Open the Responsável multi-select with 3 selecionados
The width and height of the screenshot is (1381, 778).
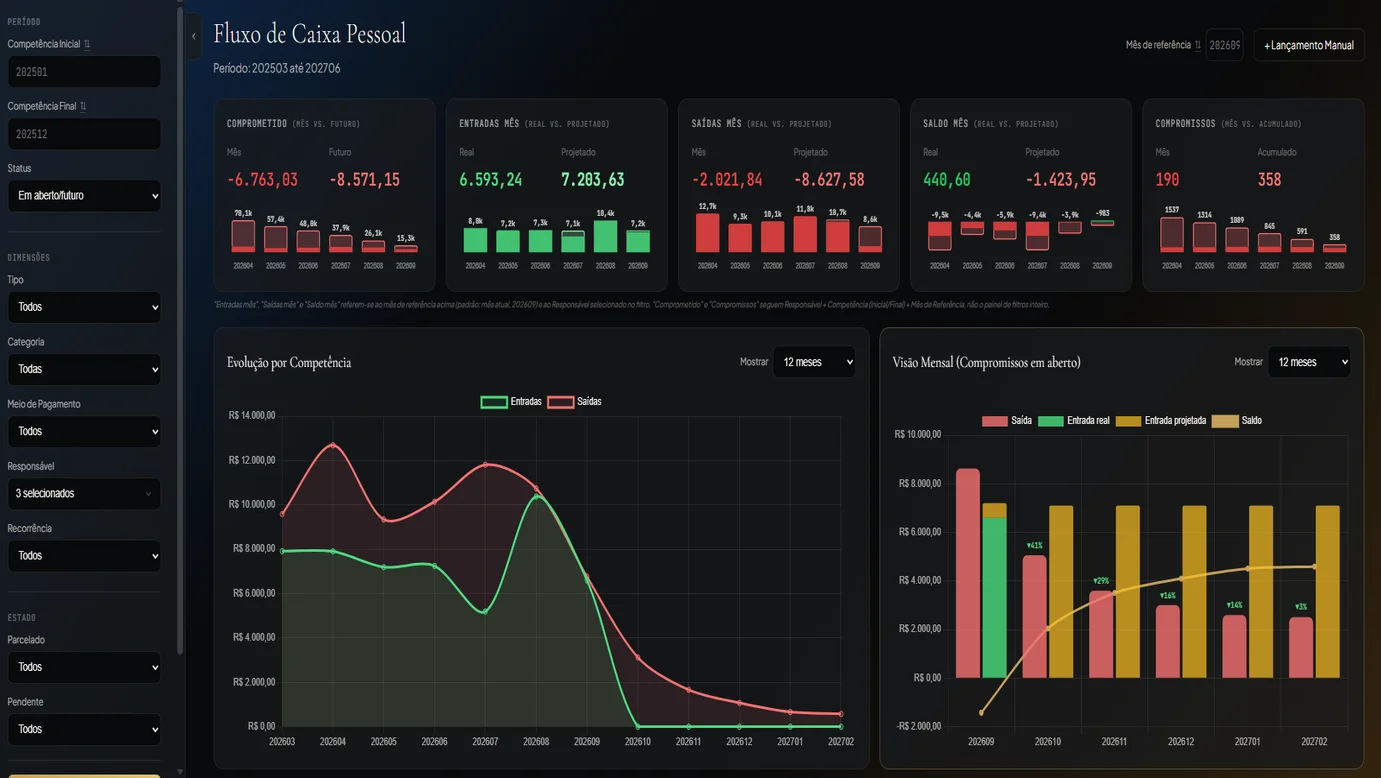[x=84, y=493]
